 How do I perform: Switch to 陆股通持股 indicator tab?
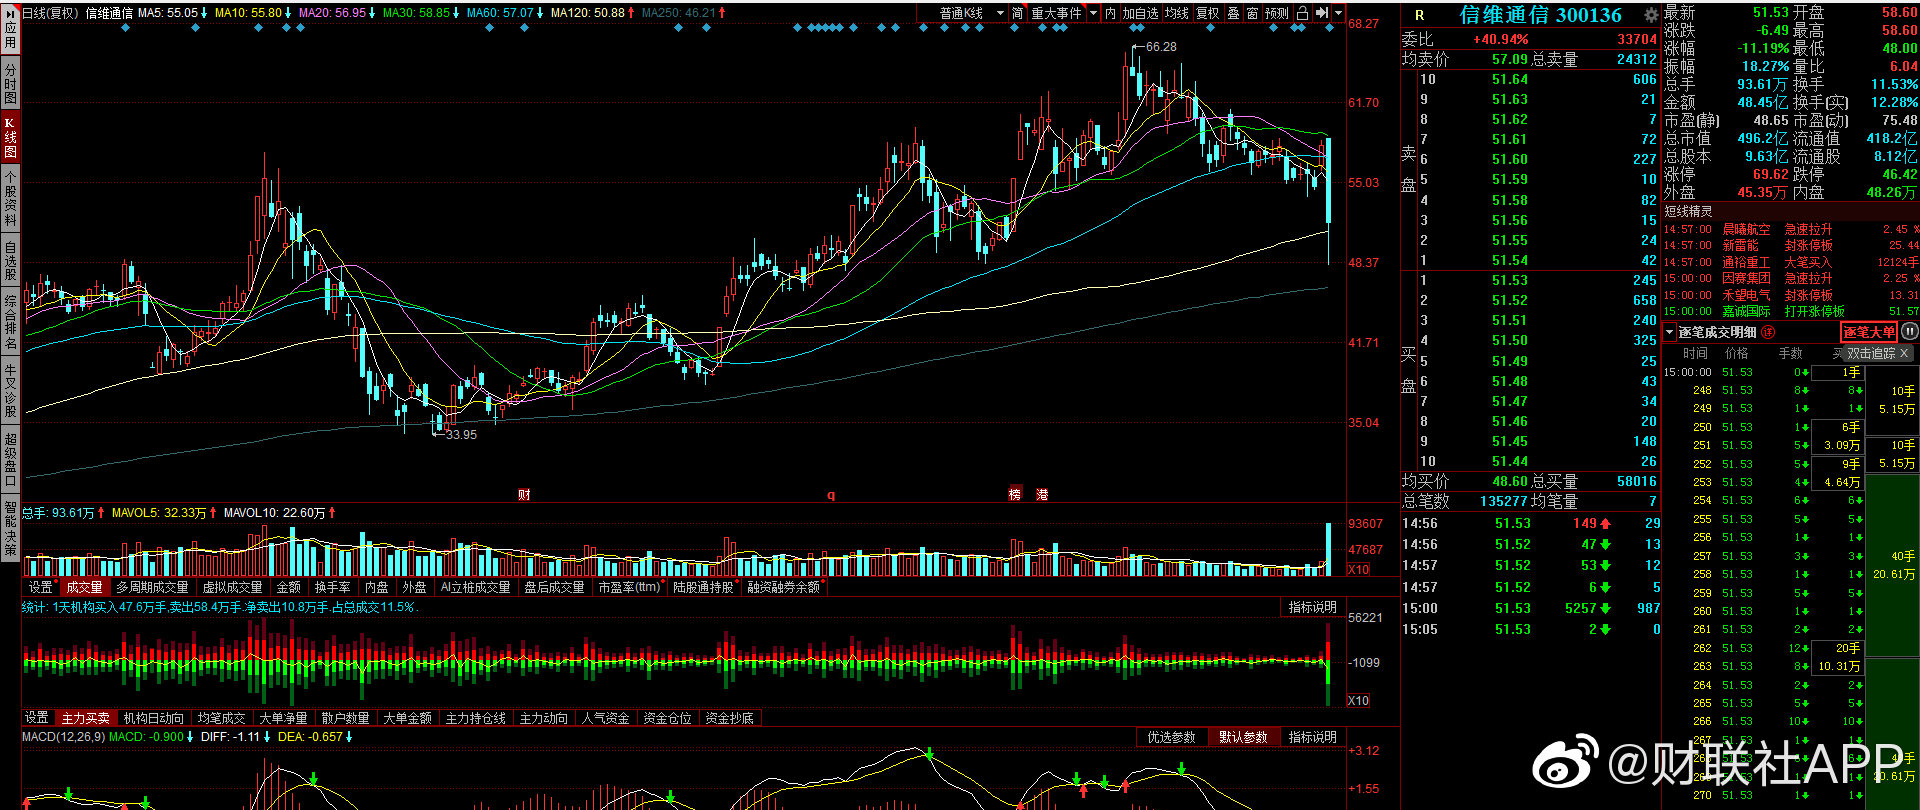click(704, 587)
